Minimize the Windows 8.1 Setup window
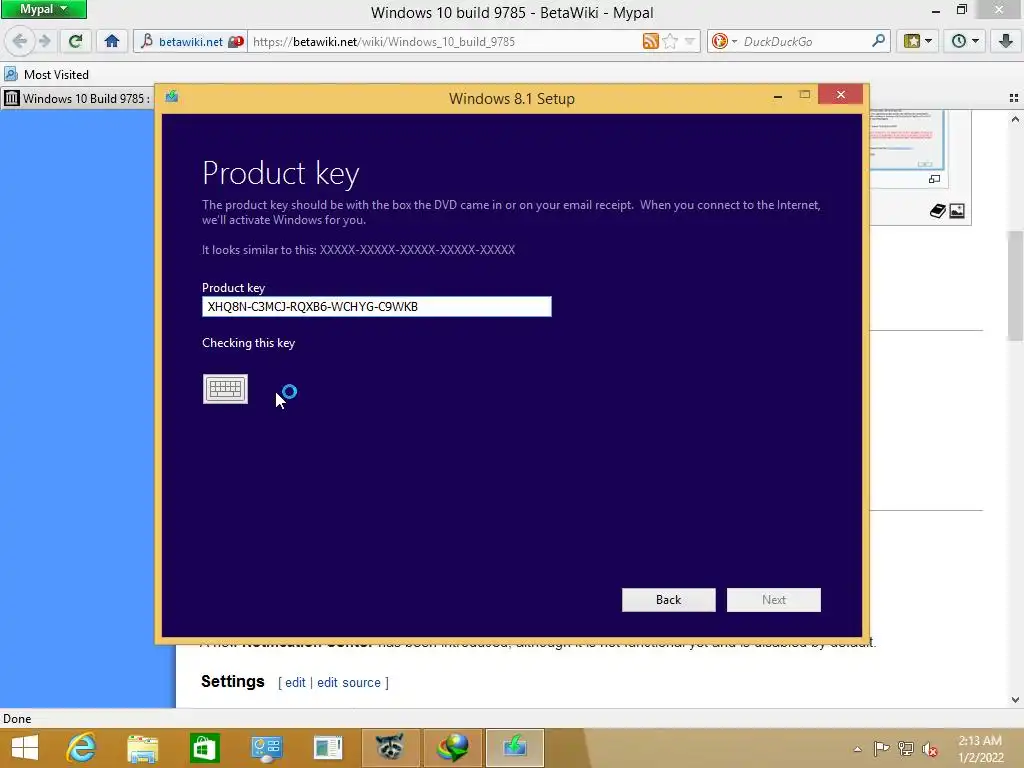1024x768 pixels. pos(778,96)
